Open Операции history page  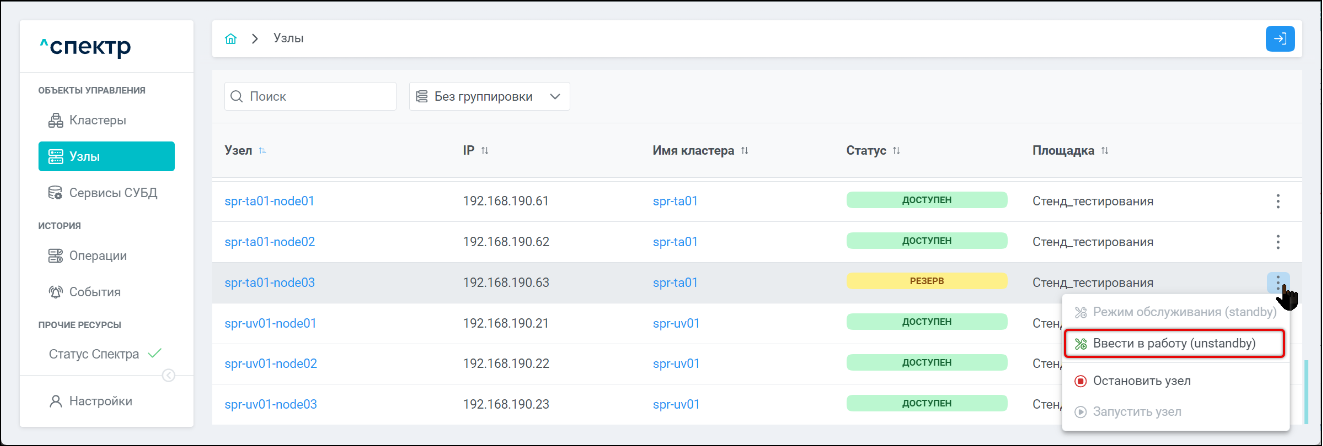click(x=97, y=256)
